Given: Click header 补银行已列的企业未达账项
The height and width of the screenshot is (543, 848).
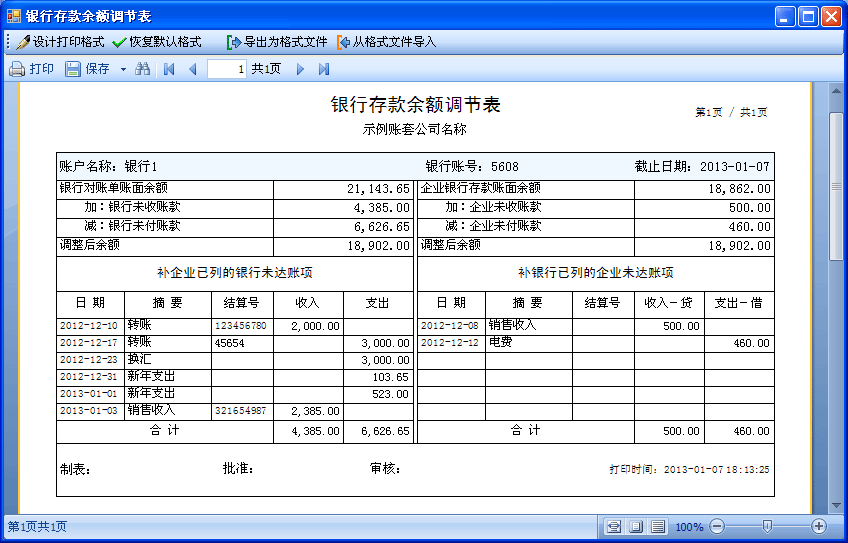Looking at the screenshot, I should click(x=595, y=273).
